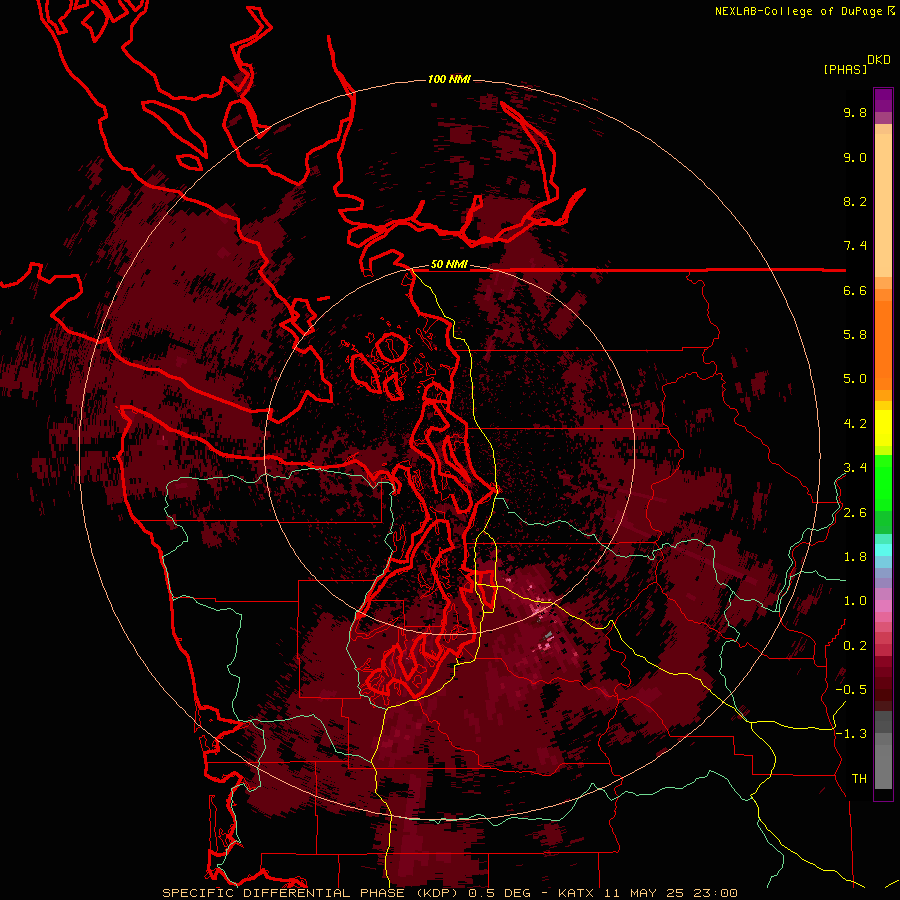
Task: Click the 11 MAY 25 23:00 timestamp
Action: tap(670, 893)
